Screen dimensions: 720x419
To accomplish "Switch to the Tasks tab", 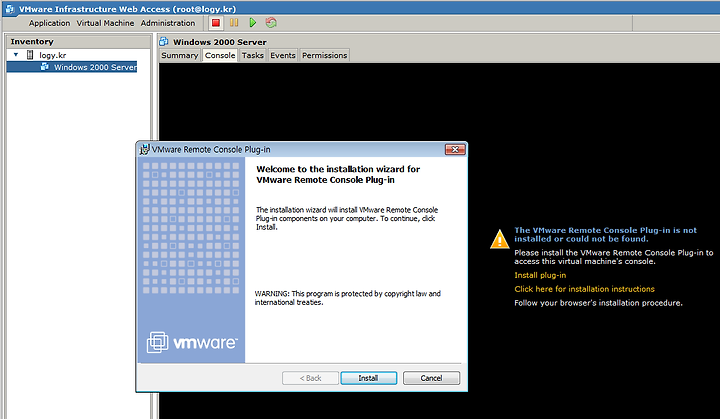I will (x=253, y=55).
